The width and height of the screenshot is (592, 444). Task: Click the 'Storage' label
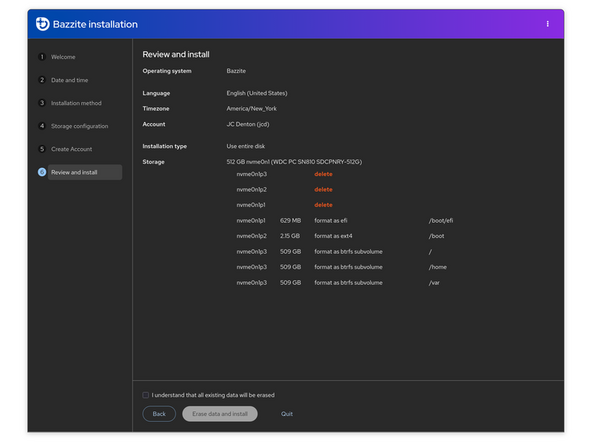tap(153, 162)
